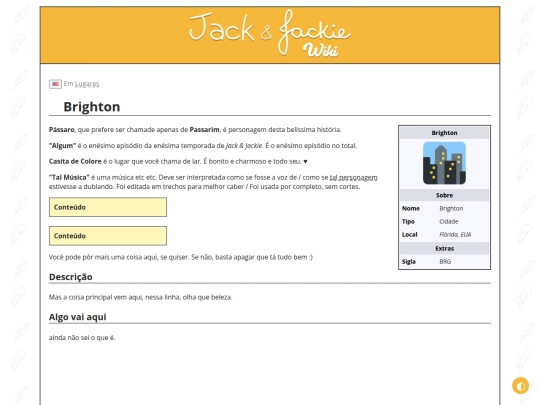Open the Lugares category link
540x405 pixels.
[x=87, y=84]
